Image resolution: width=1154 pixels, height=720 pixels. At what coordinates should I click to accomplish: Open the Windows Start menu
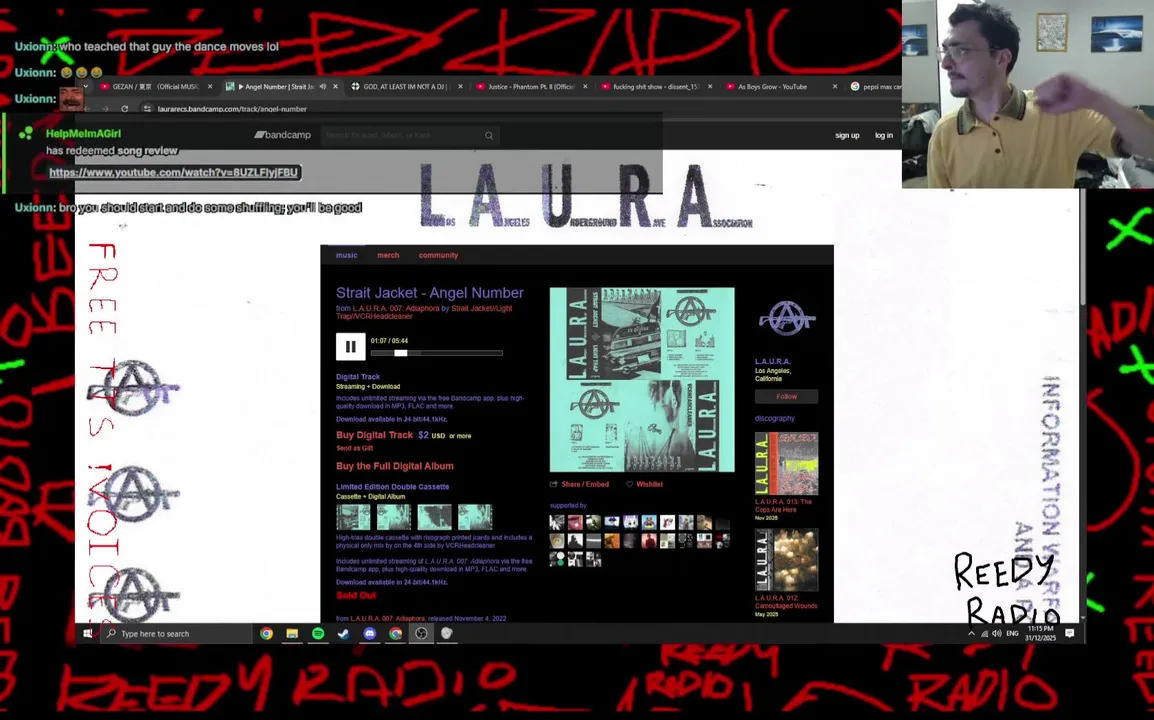[88, 634]
